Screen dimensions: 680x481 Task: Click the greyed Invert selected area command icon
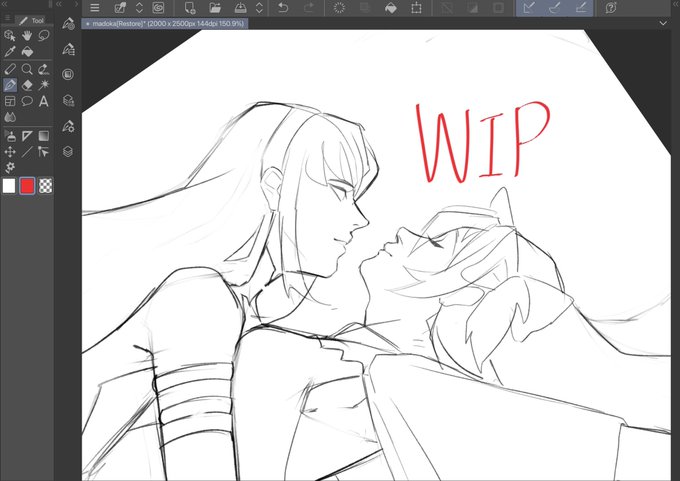point(473,8)
